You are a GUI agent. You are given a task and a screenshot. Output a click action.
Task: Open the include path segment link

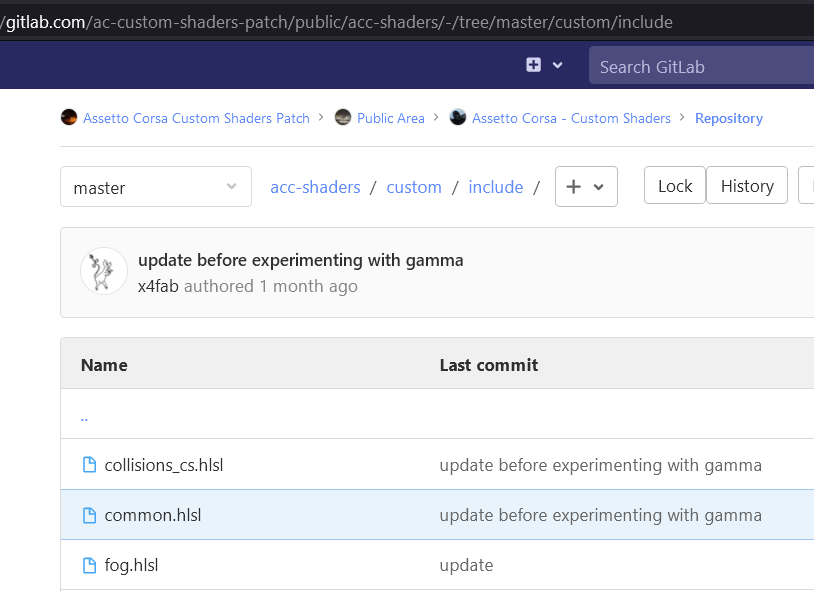pyautogui.click(x=496, y=187)
